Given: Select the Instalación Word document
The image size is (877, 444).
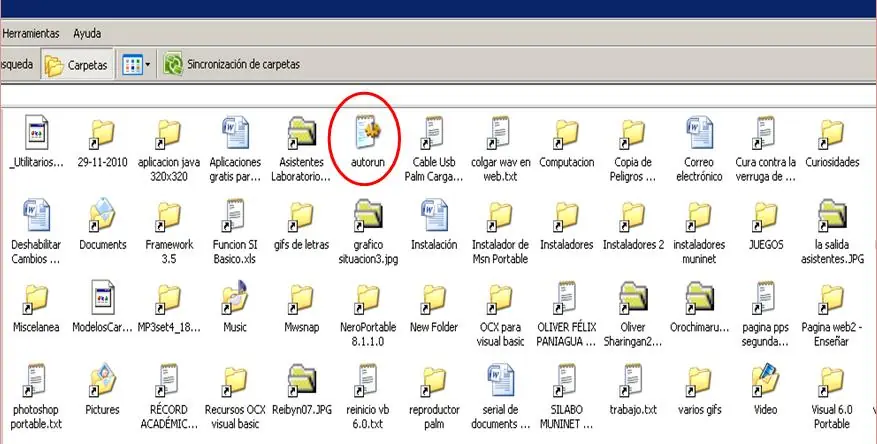Looking at the screenshot, I should [434, 215].
